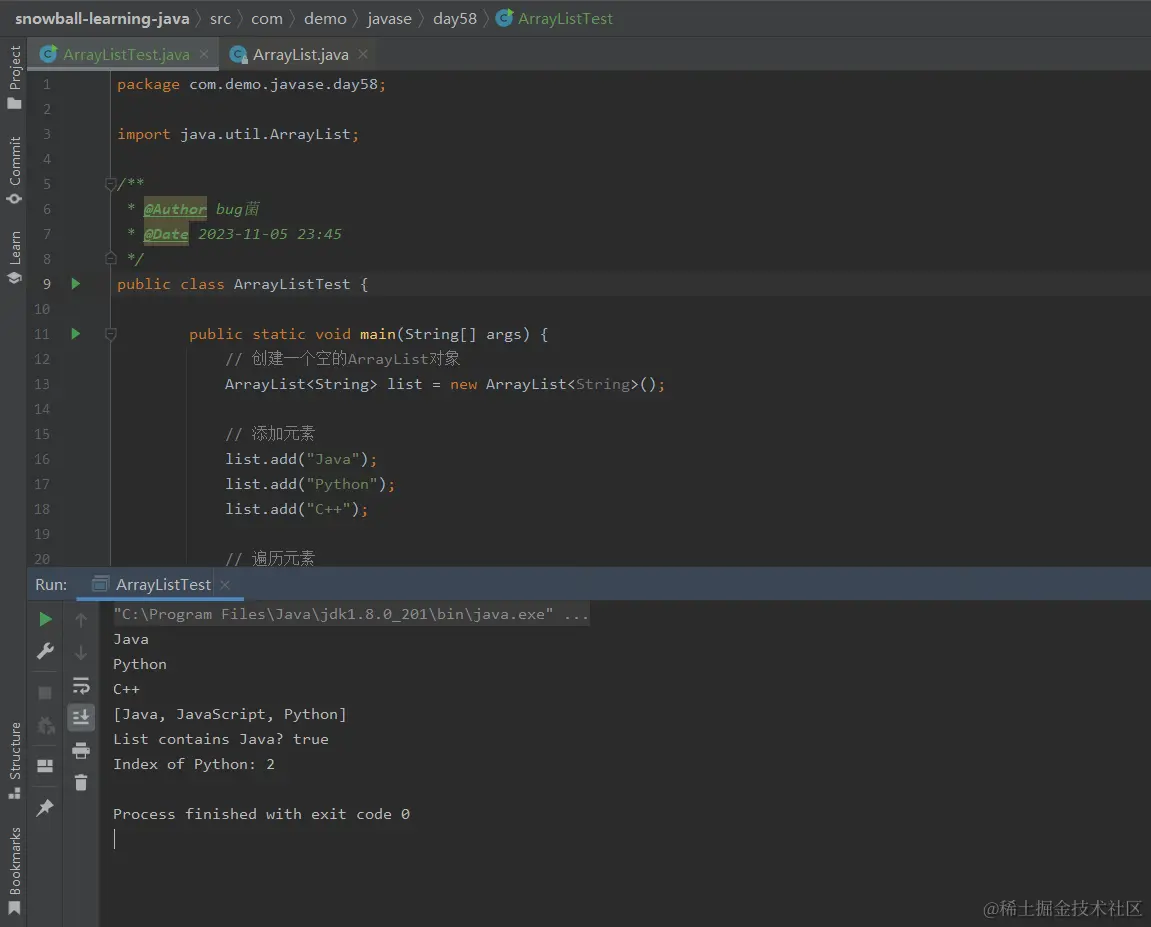The image size is (1151, 927).
Task: Switch to the ArrayList.java editor tab
Action: [300, 54]
